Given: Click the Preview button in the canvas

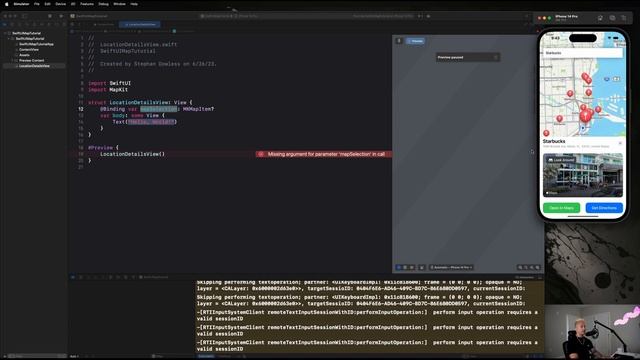Looking at the screenshot, I should (x=416, y=41).
